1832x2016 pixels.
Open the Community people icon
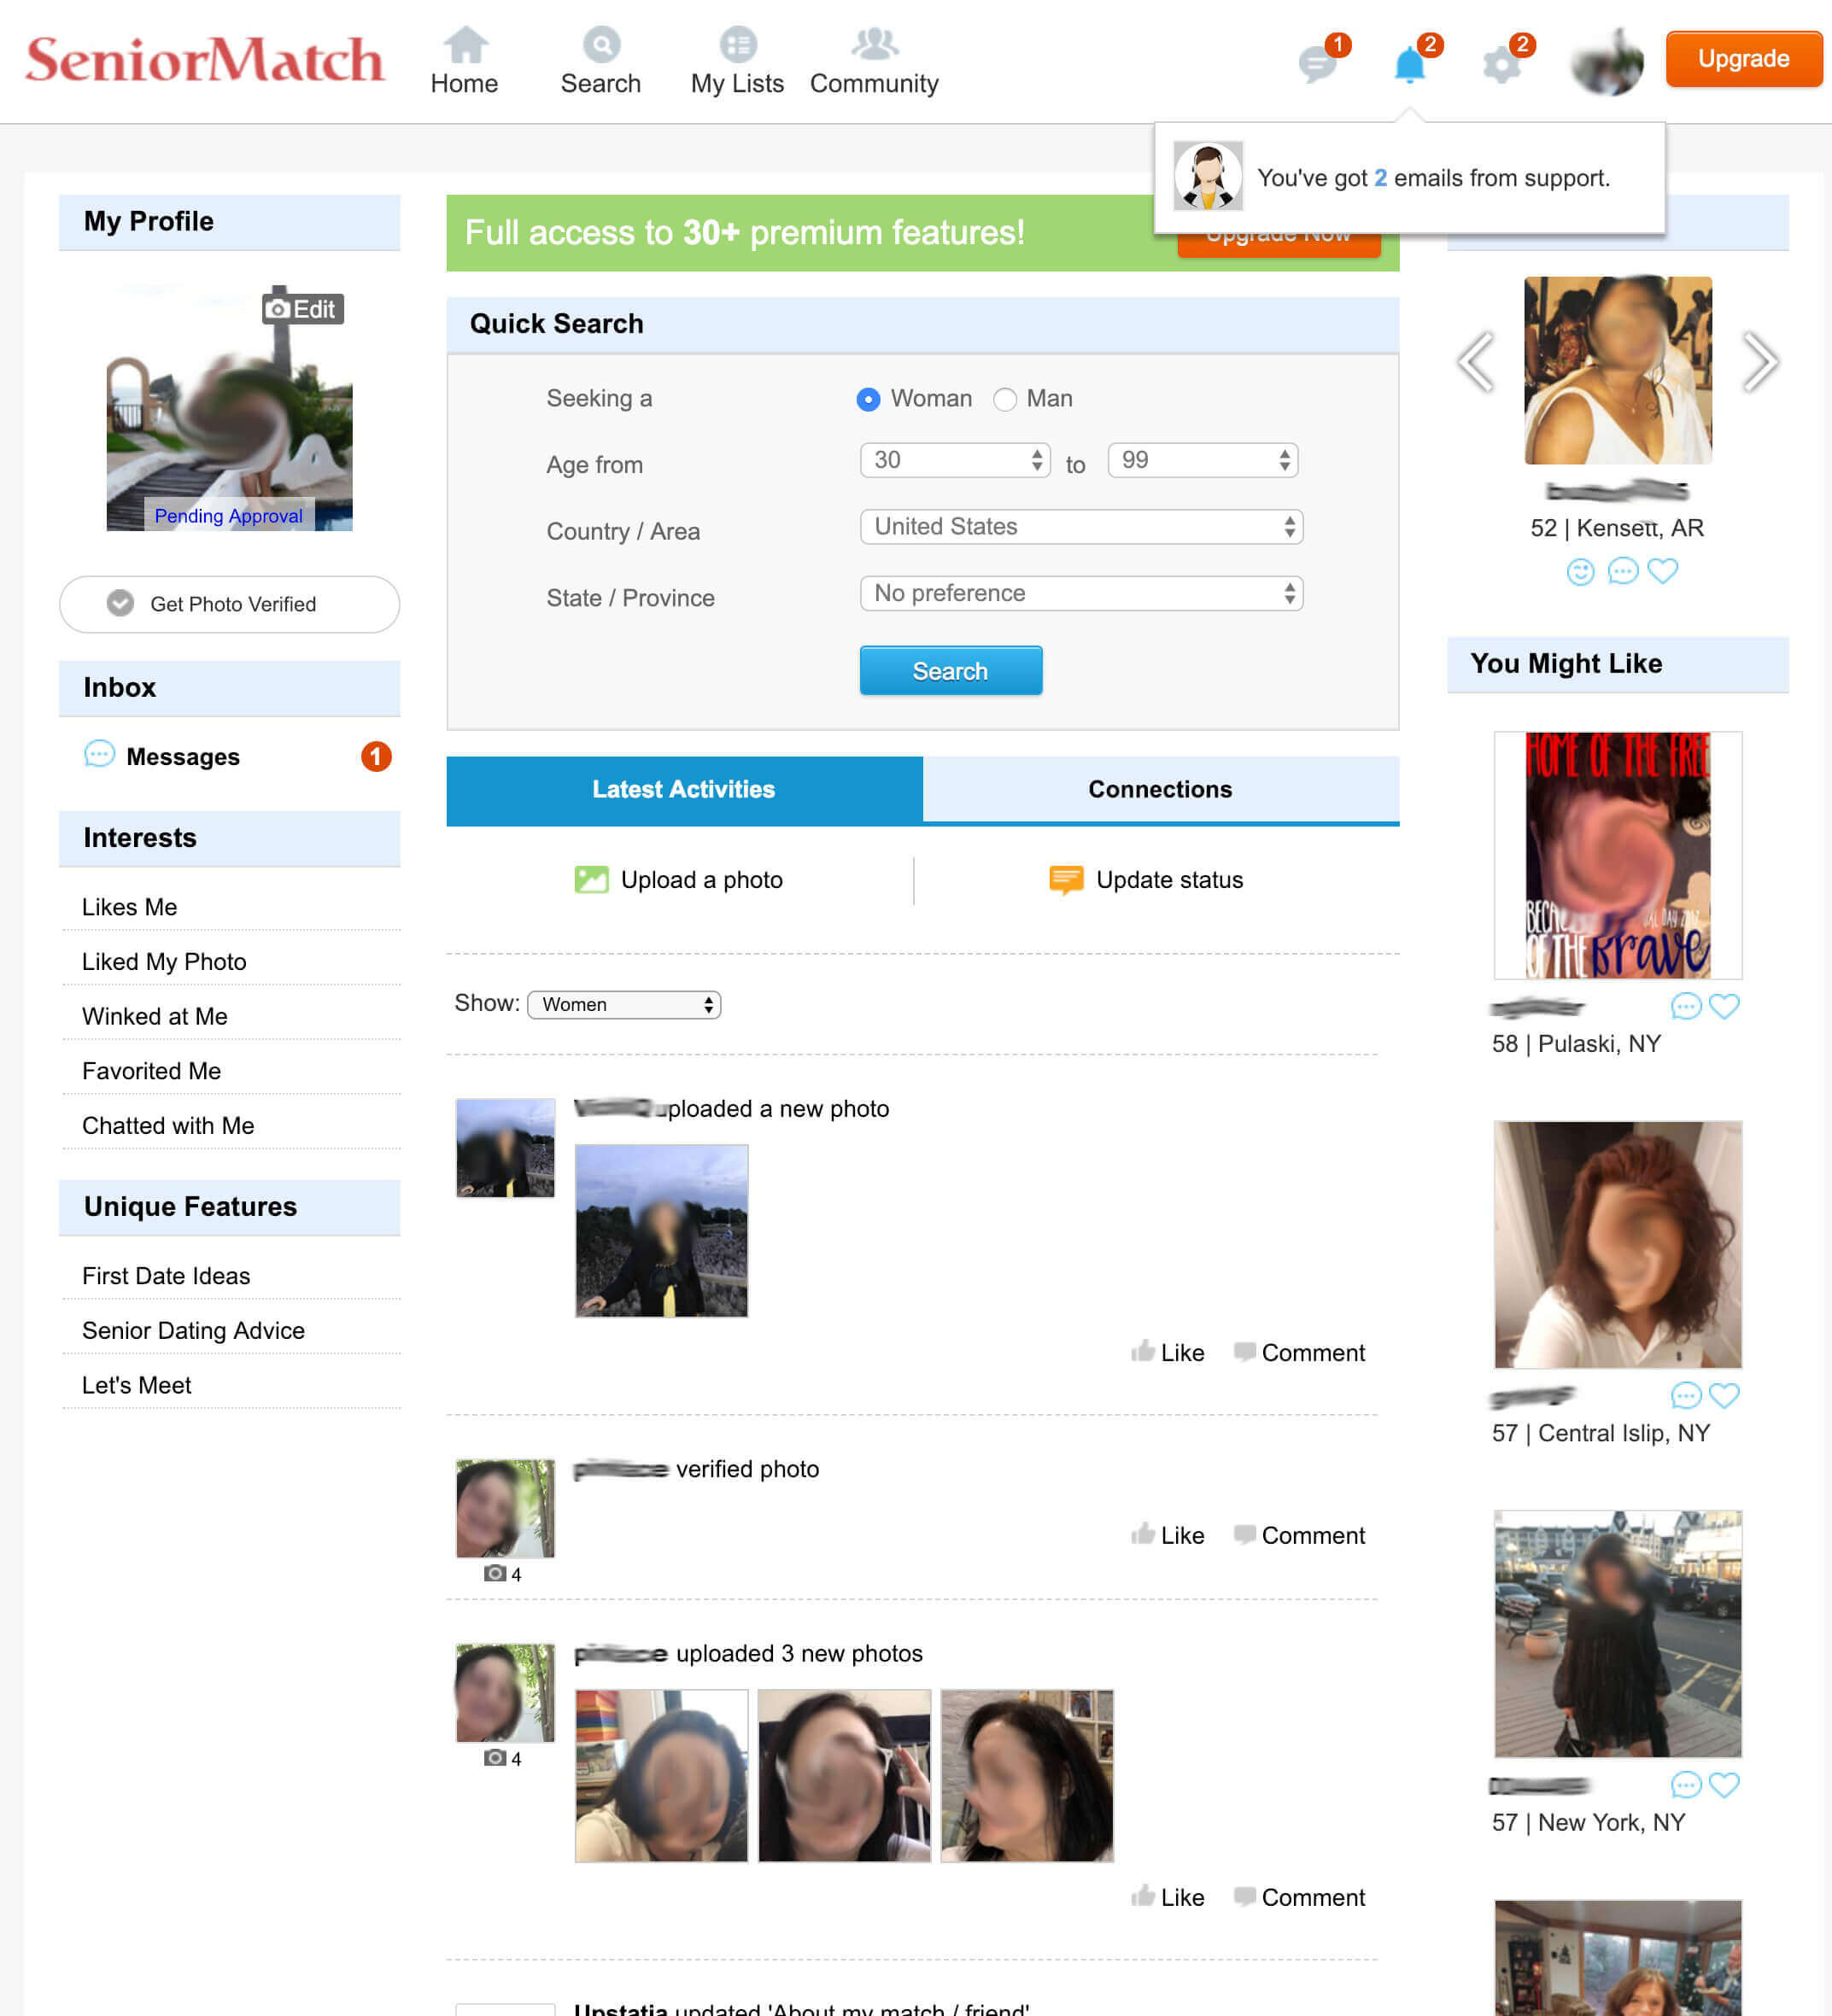tap(874, 45)
